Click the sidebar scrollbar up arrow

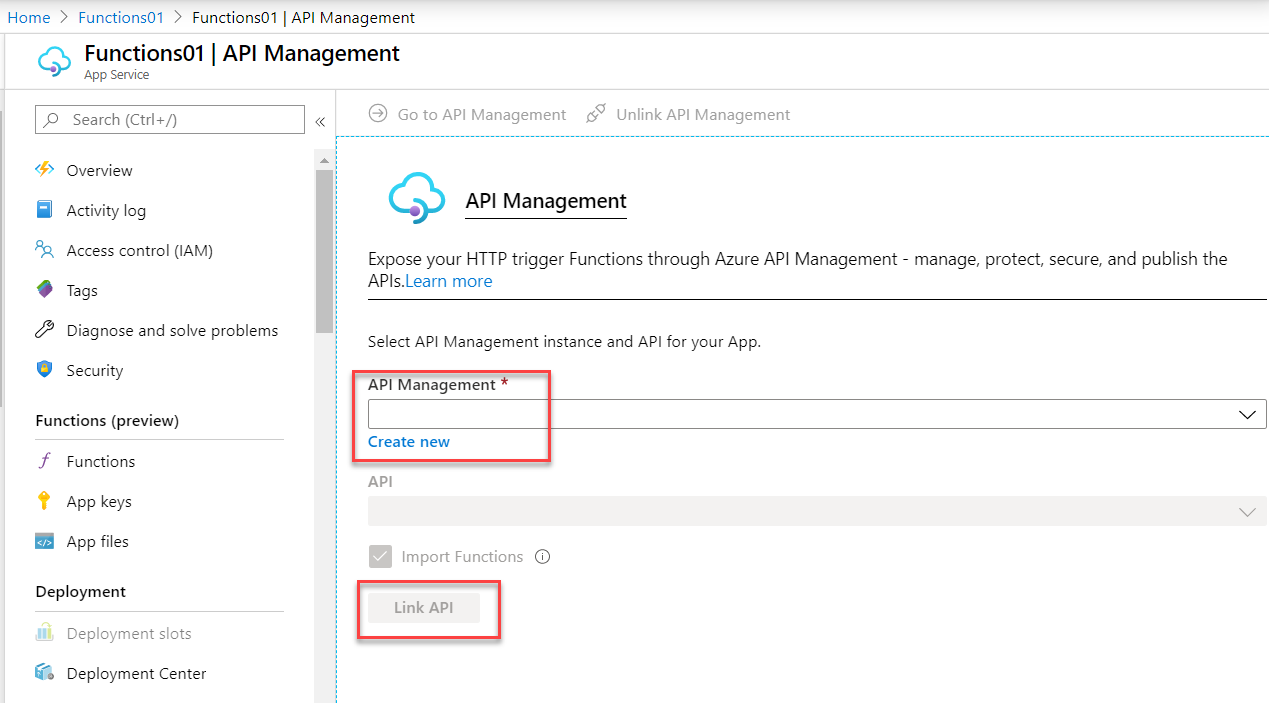pyautogui.click(x=324, y=160)
